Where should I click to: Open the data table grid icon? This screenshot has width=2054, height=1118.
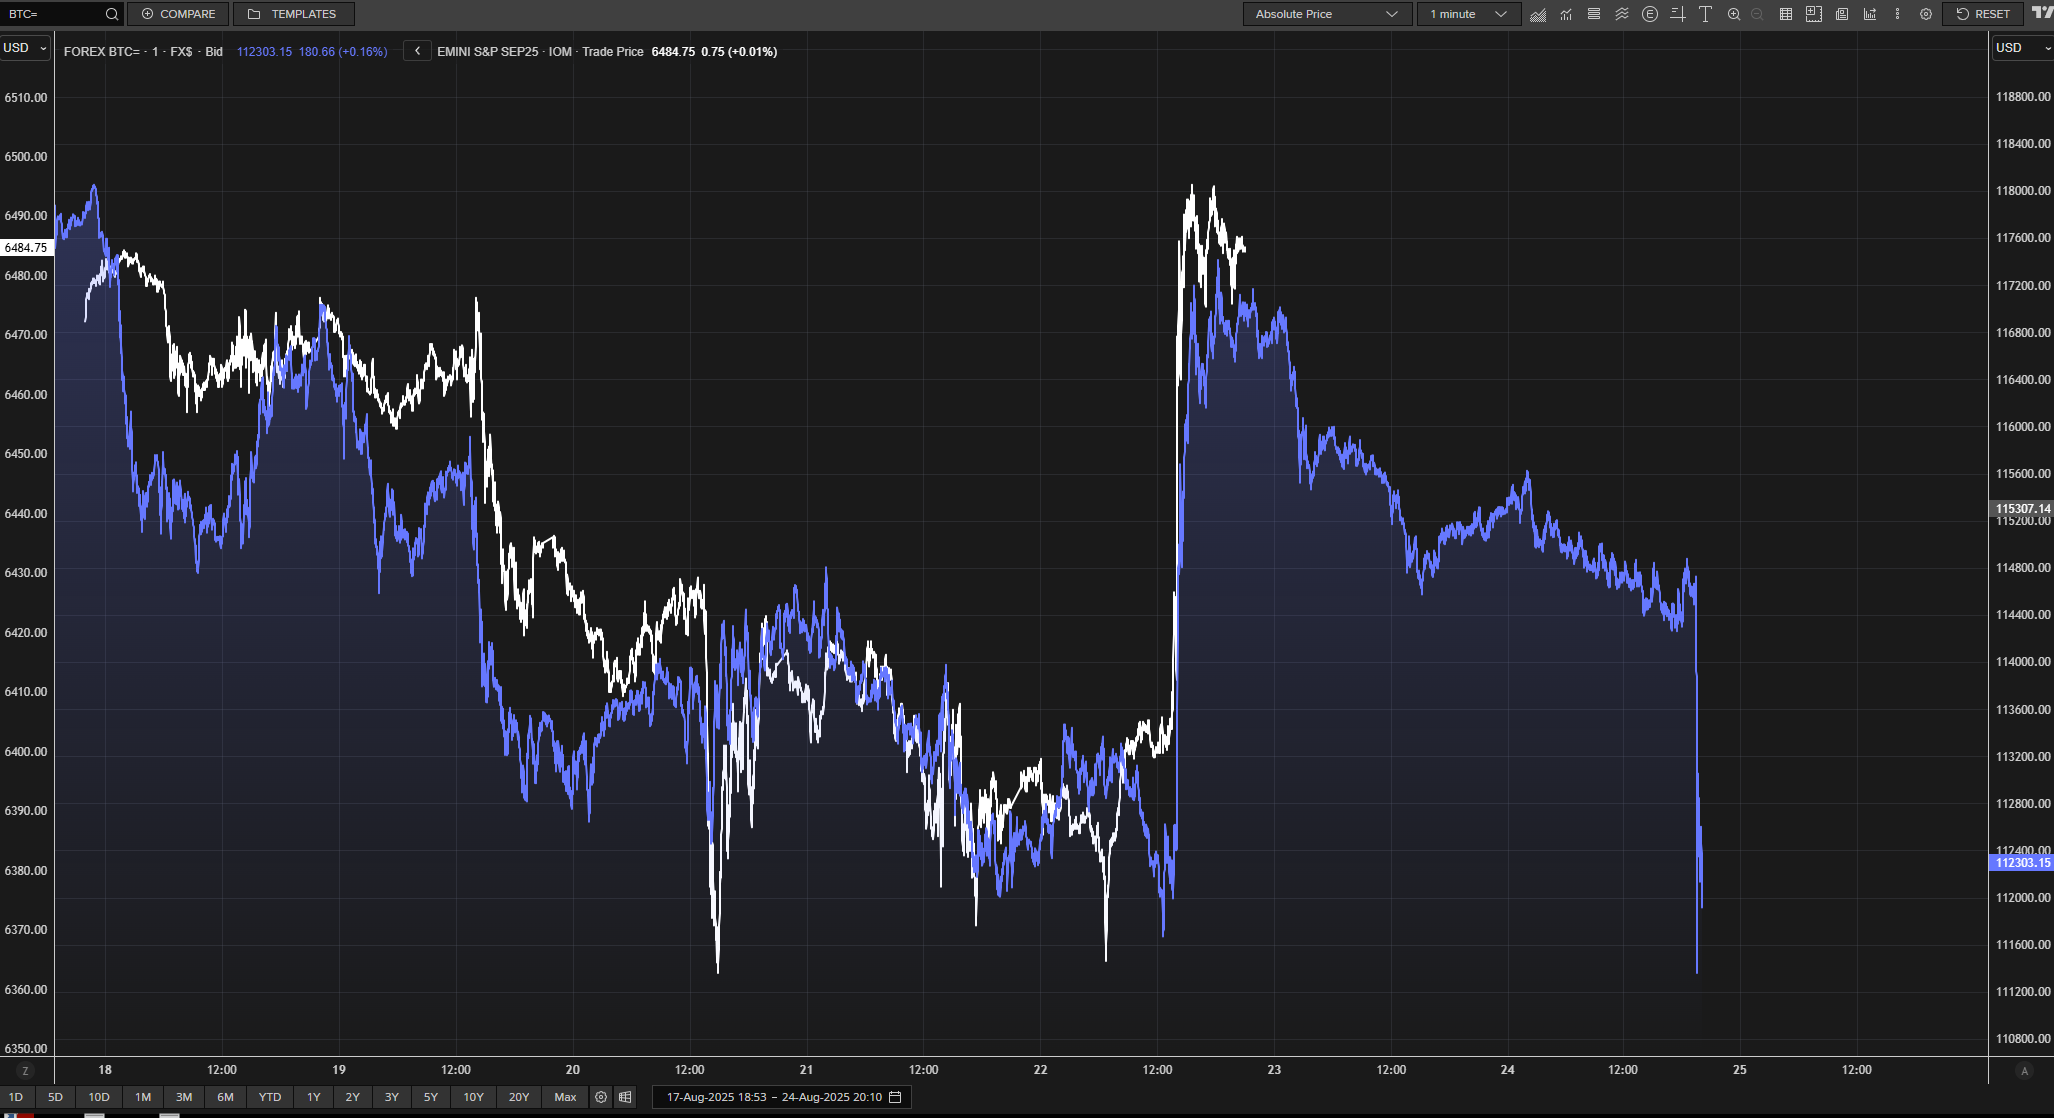[x=1786, y=14]
